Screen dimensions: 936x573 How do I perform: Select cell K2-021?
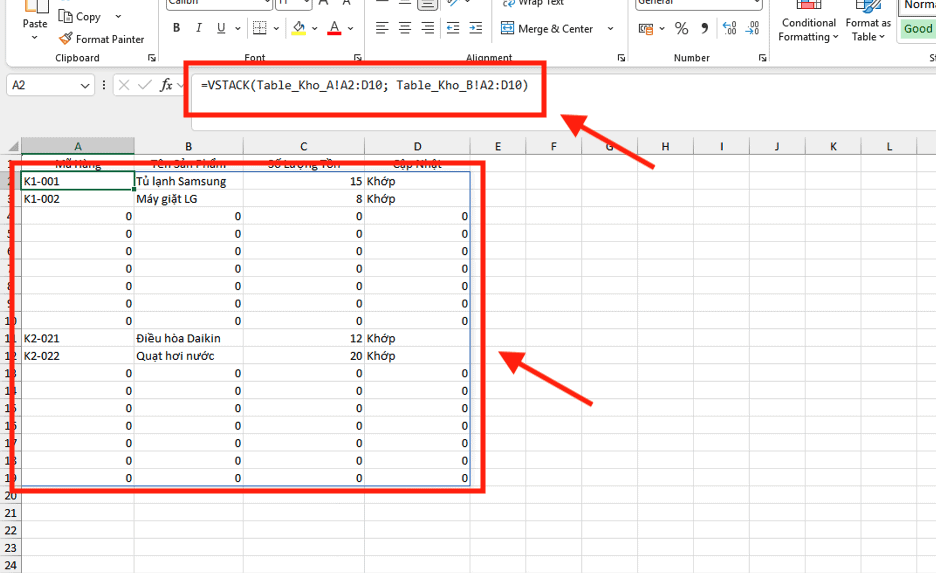(x=78, y=338)
